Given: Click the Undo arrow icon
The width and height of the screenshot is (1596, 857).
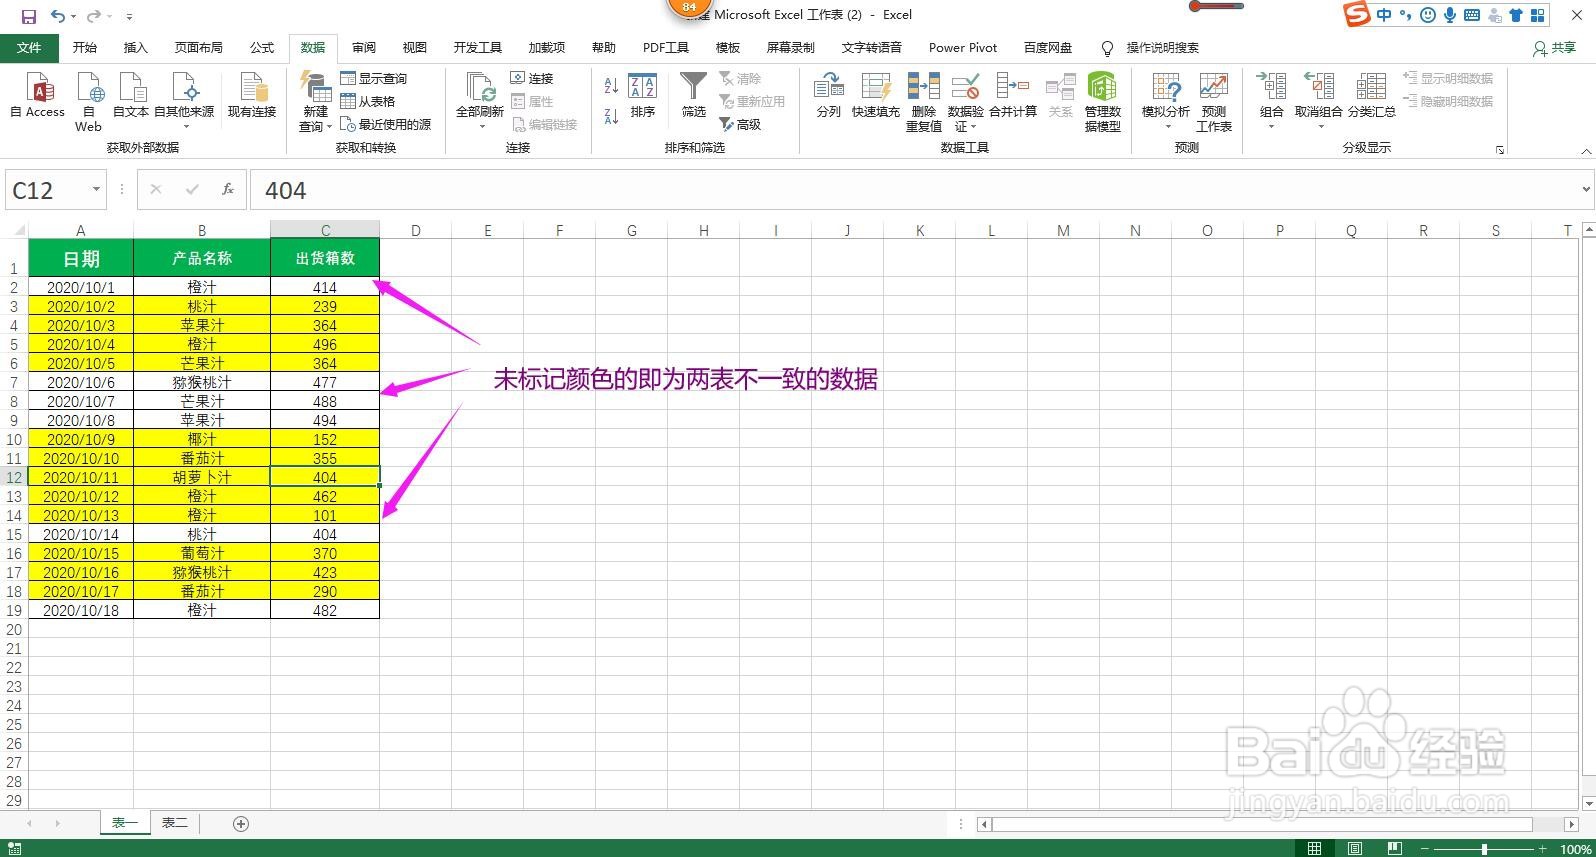Looking at the screenshot, I should [x=58, y=16].
